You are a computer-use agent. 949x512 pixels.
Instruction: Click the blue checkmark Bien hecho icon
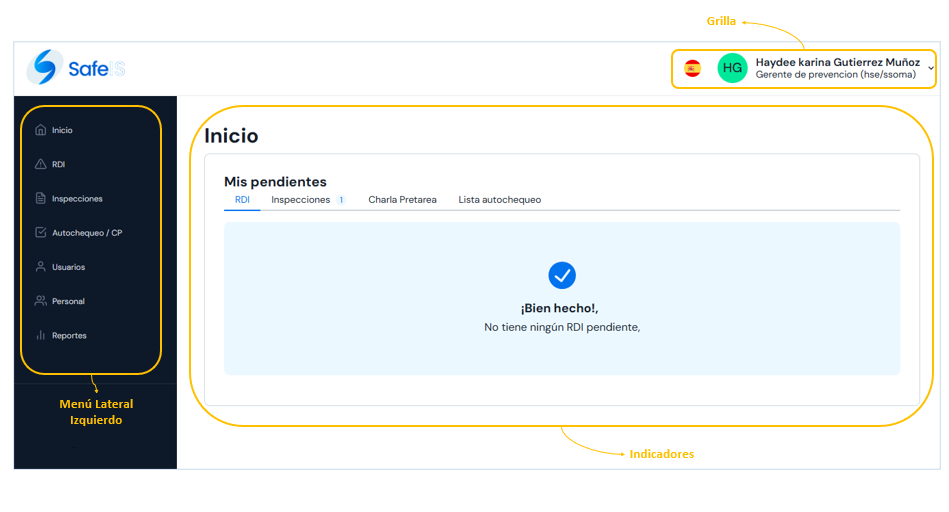coord(562,275)
